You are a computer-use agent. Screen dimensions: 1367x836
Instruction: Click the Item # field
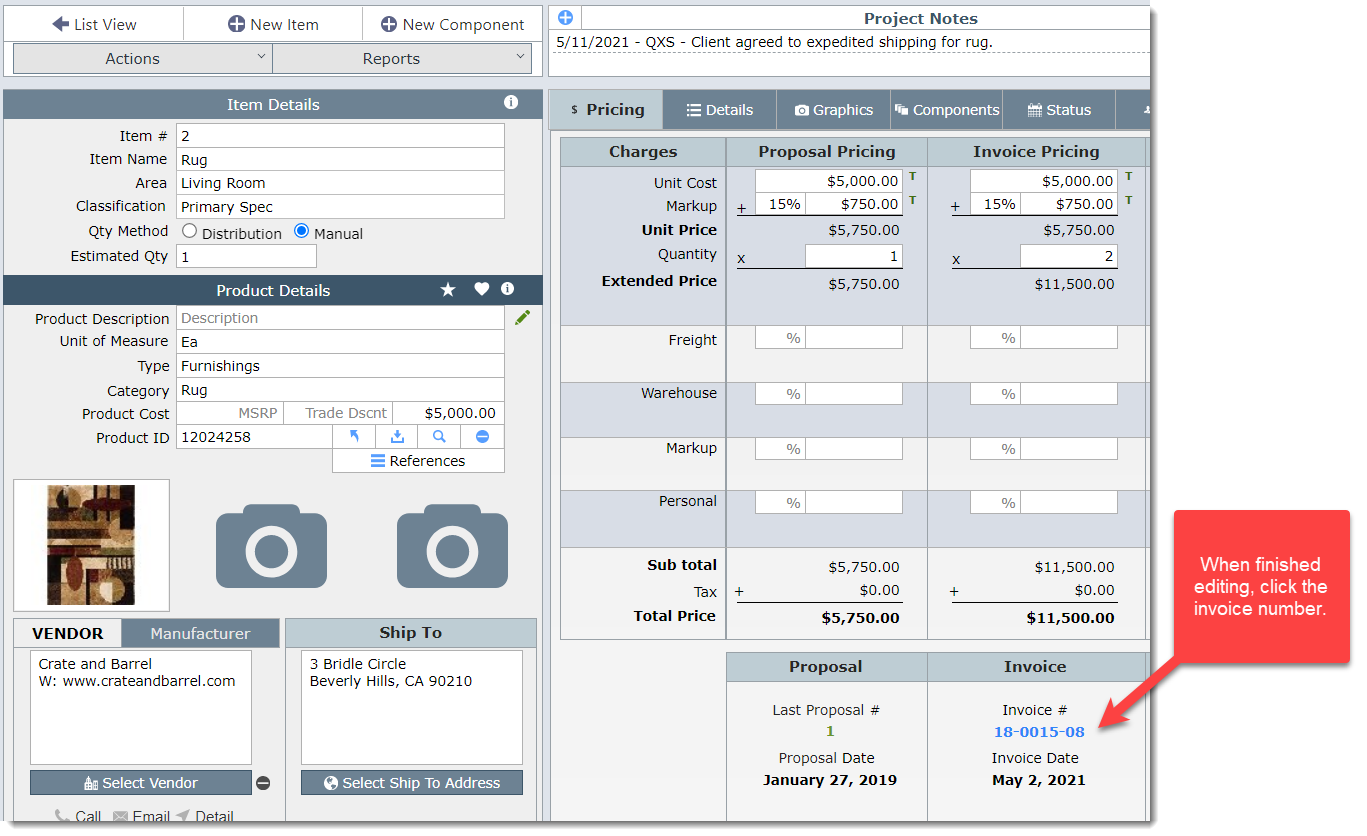click(340, 135)
